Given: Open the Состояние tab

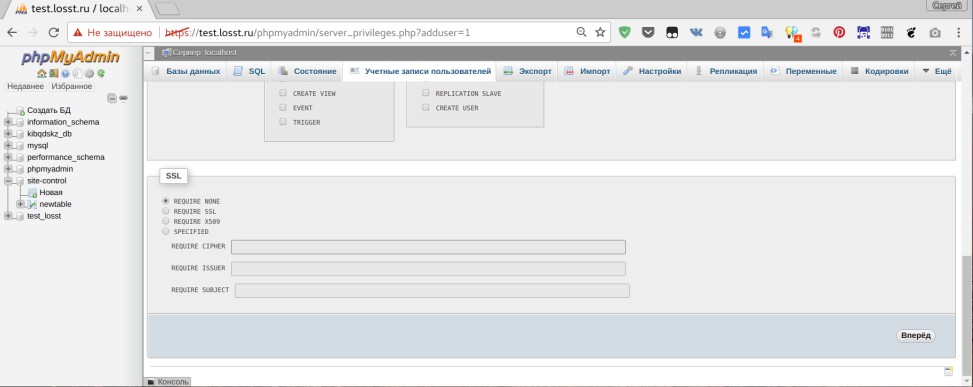Looking at the screenshot, I should (x=308, y=71).
